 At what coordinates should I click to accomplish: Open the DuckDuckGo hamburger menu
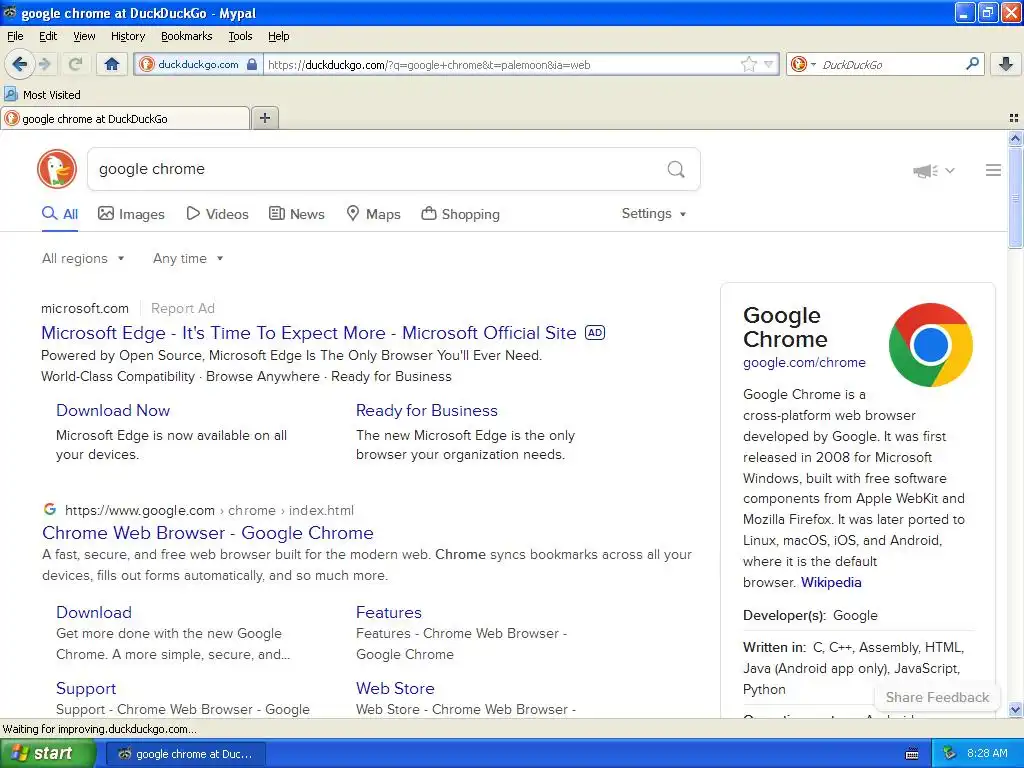pyautogui.click(x=993, y=170)
